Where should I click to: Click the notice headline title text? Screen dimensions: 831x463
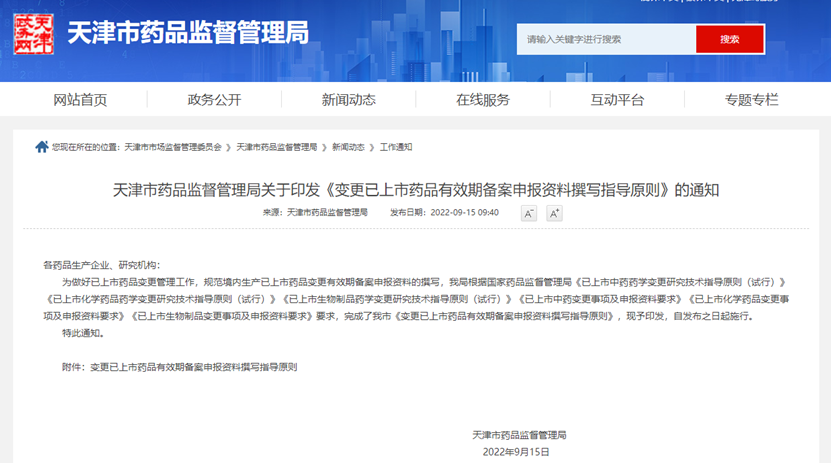click(415, 189)
